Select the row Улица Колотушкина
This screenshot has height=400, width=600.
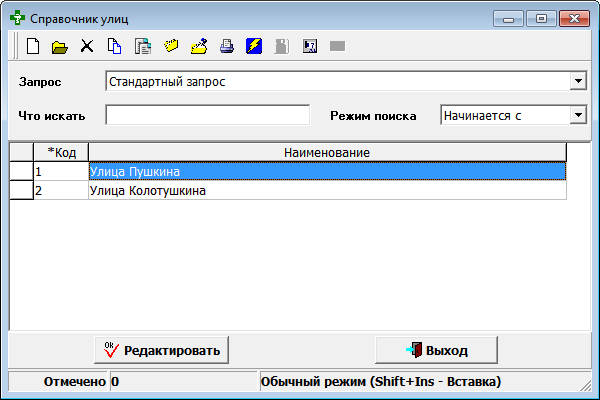(327, 190)
